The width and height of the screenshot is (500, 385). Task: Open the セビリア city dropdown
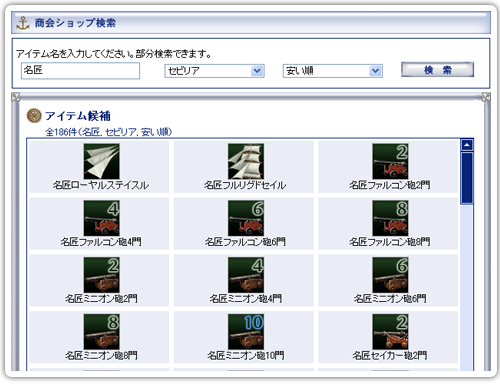214,71
